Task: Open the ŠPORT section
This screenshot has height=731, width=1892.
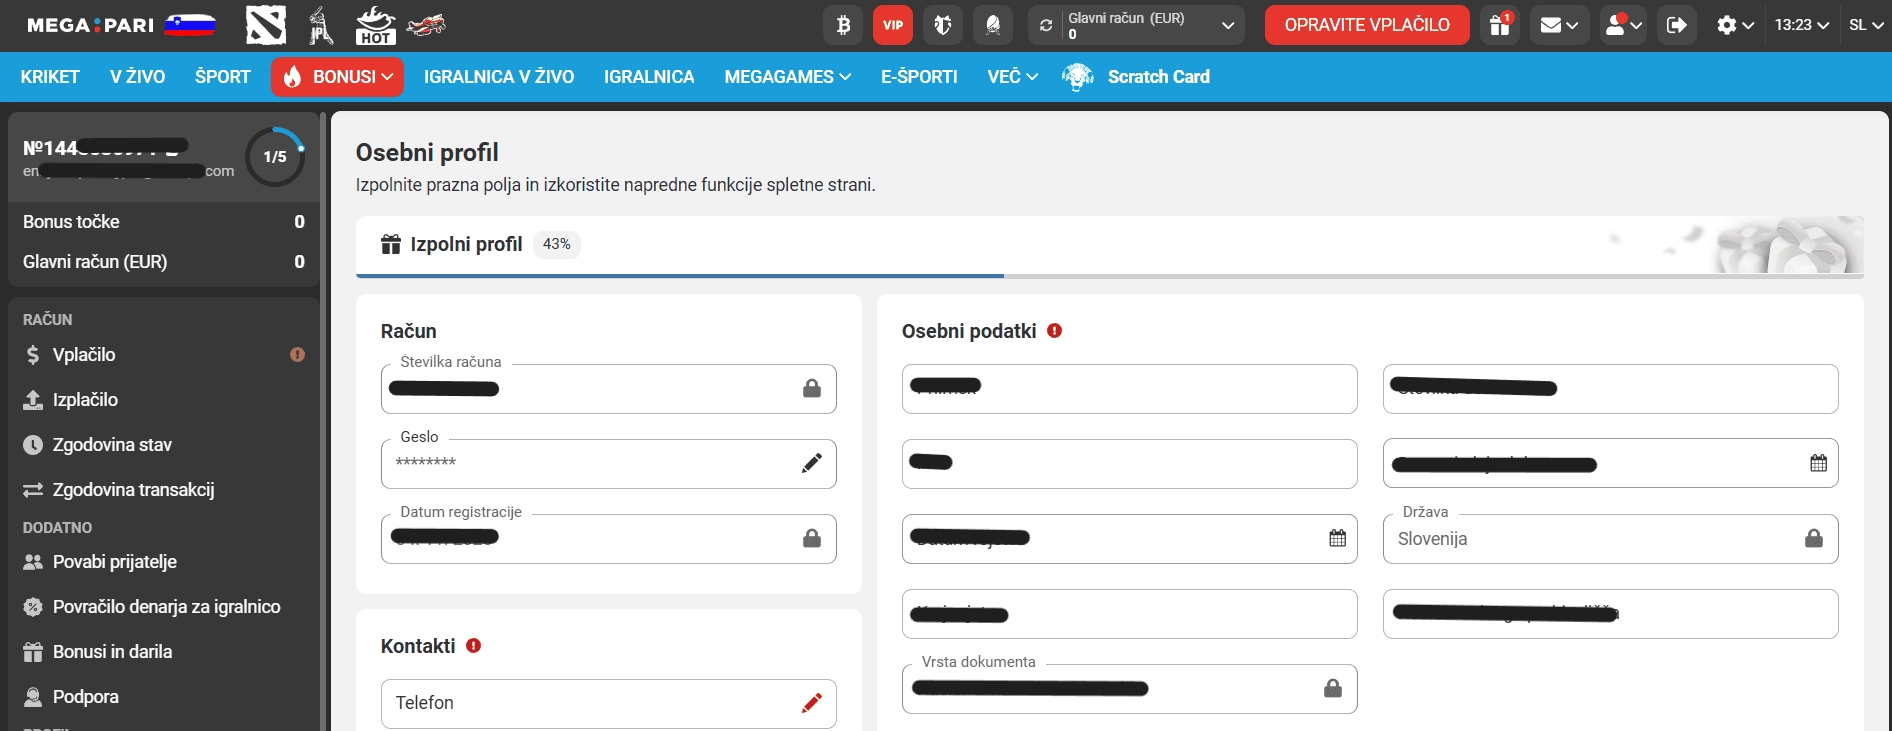Action: [x=223, y=77]
